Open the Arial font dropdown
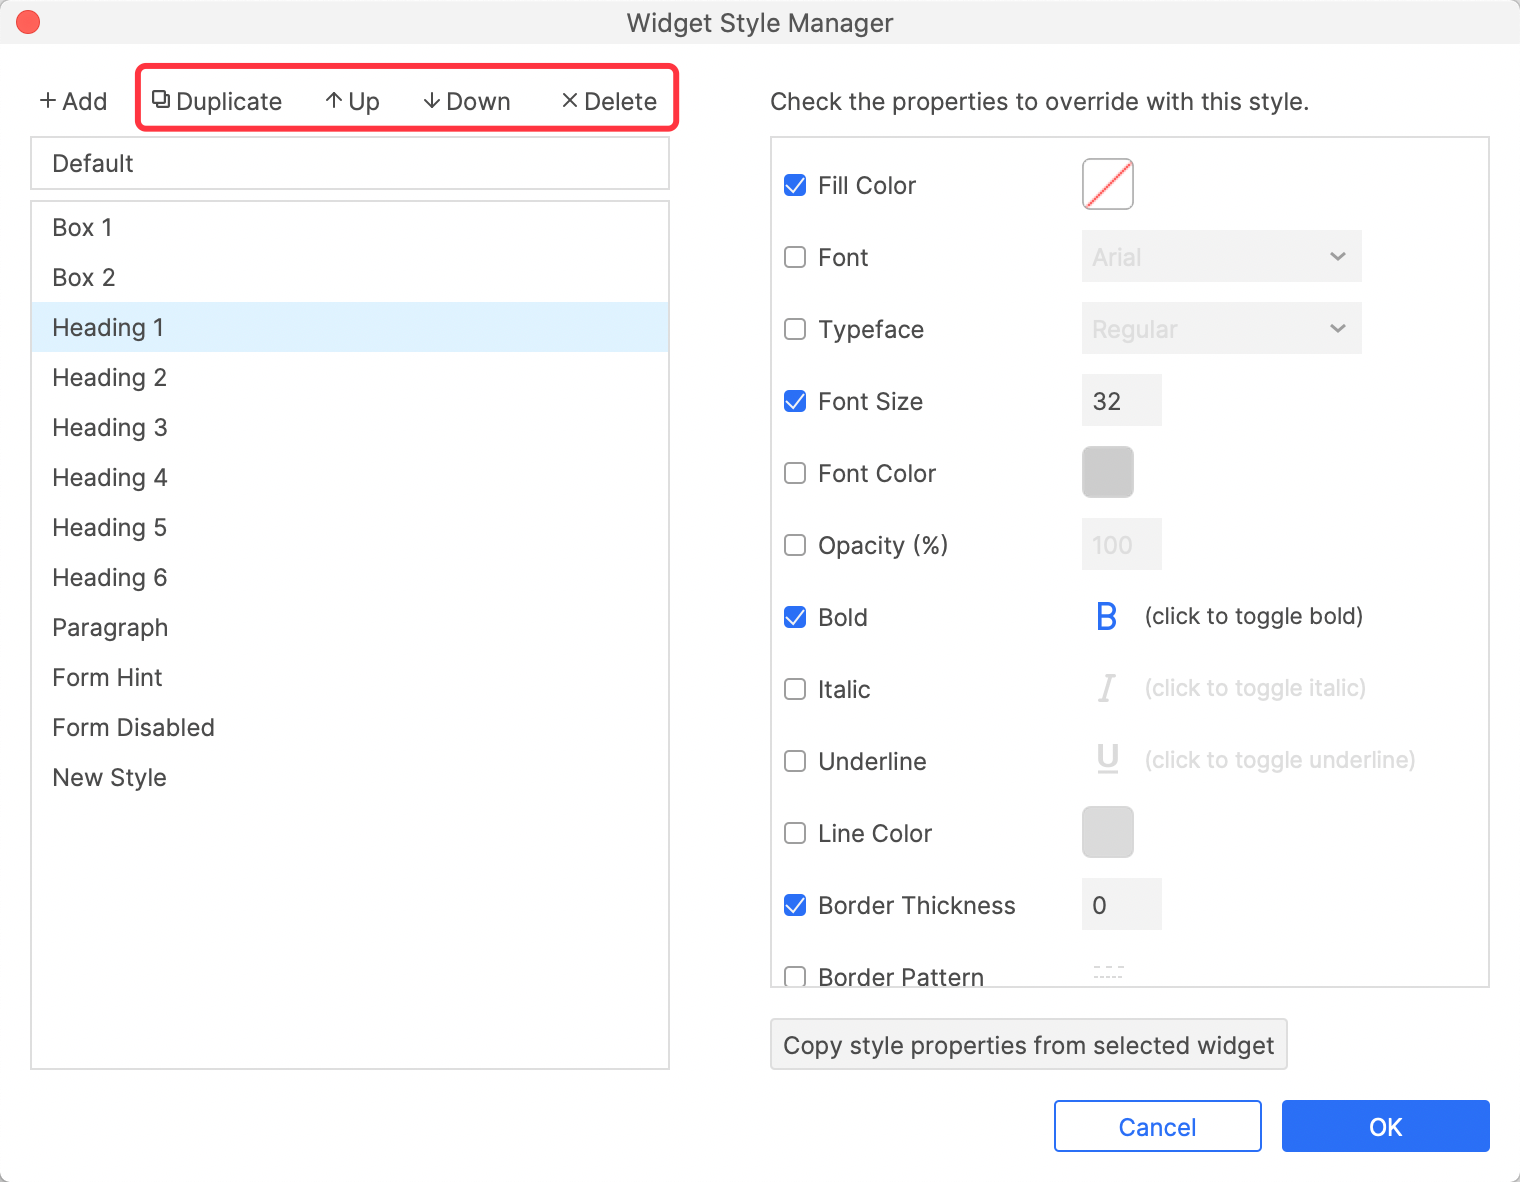Screen dimensions: 1520x1182 [x=1221, y=257]
